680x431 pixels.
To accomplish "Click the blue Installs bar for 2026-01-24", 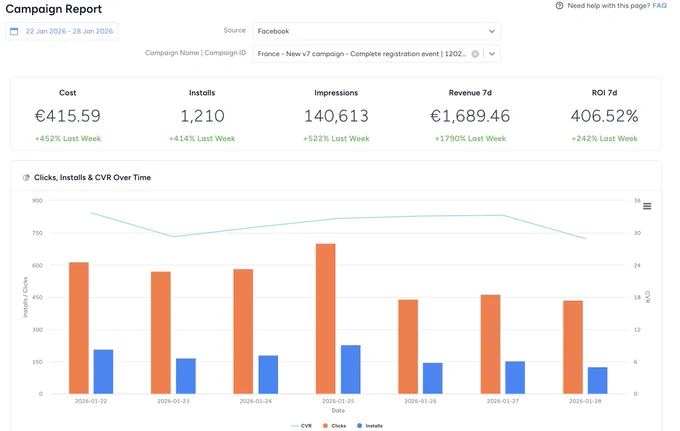I will 268,375.
